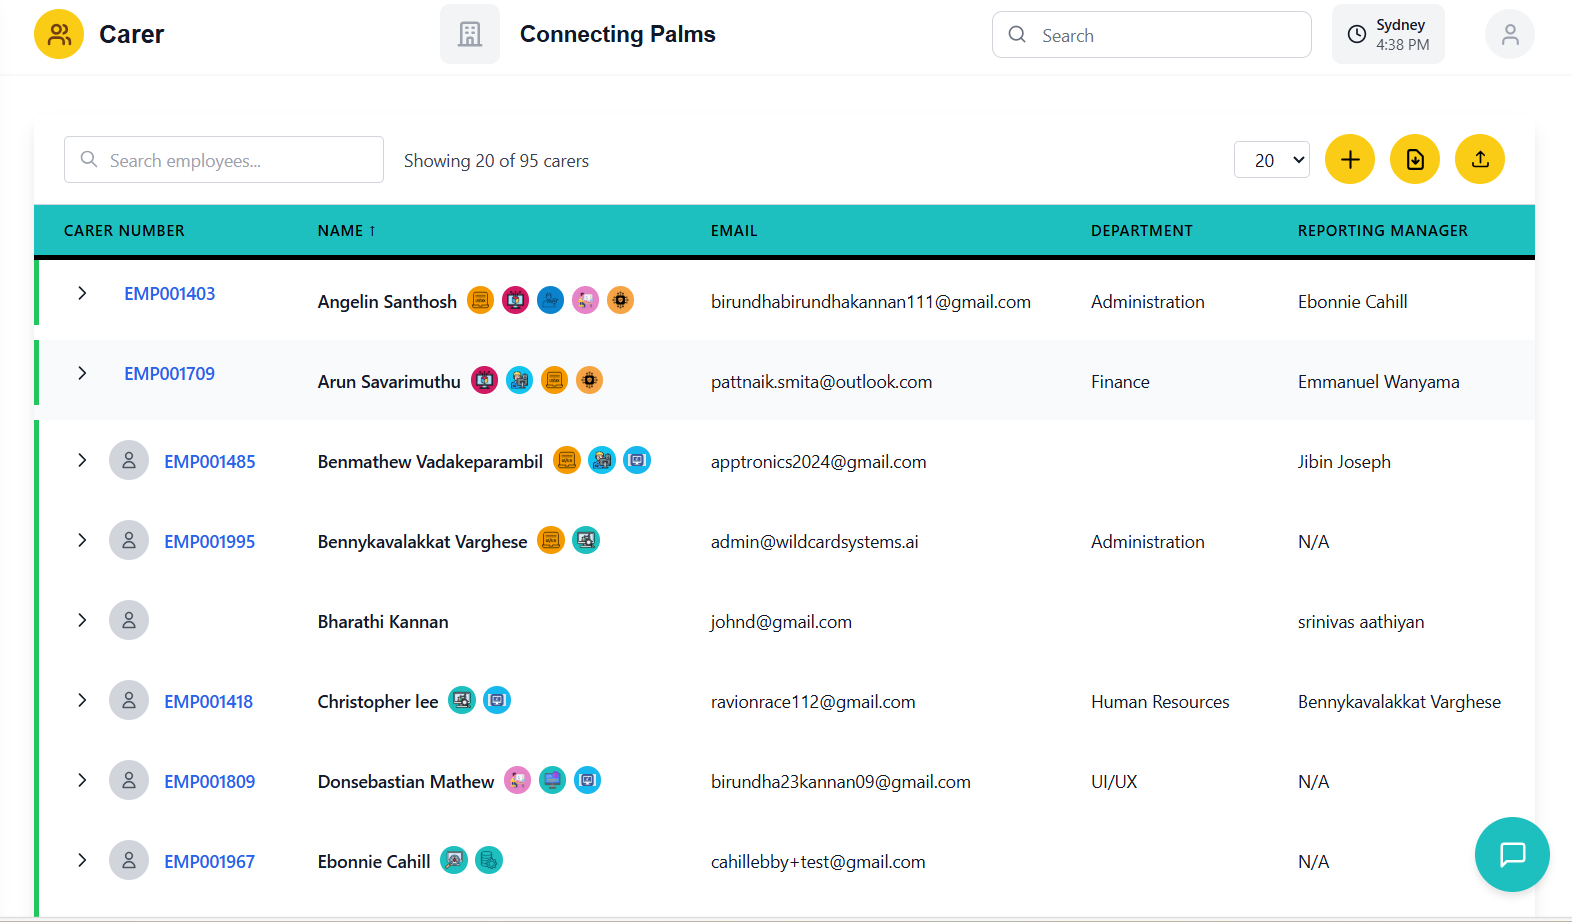This screenshot has height=922, width=1572.
Task: Click the yellow Carer logo icon
Action: [59, 35]
